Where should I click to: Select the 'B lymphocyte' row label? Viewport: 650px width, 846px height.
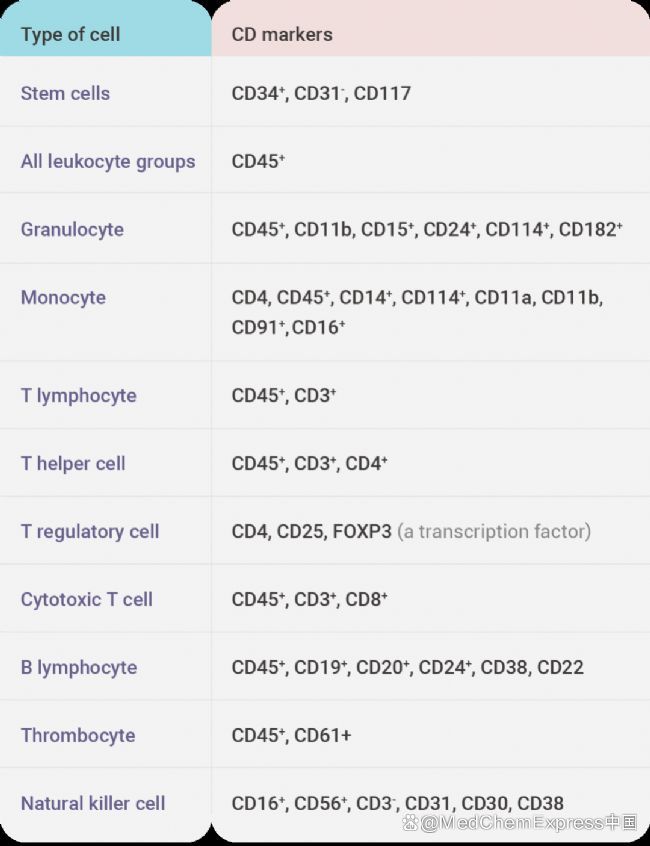pyautogui.click(x=79, y=668)
